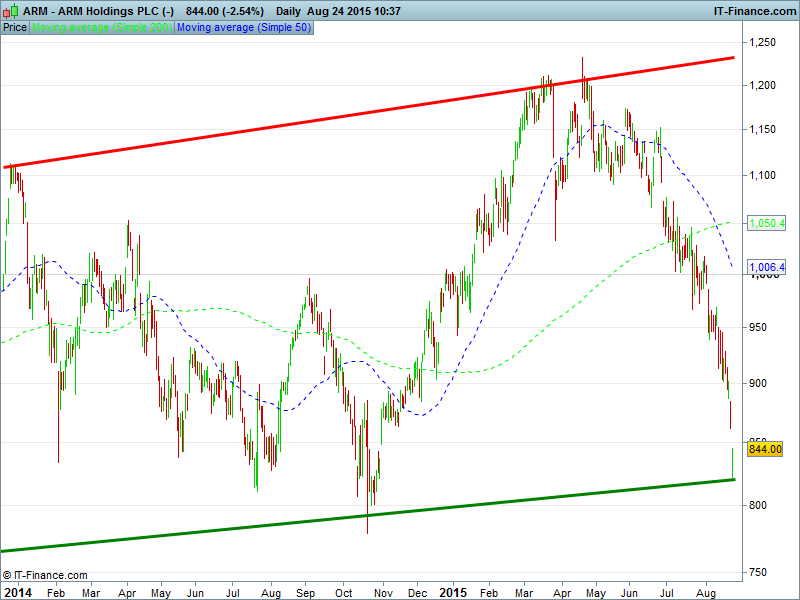Click the 1,250 level on price axis
This screenshot has height=600, width=800.
(x=763, y=43)
